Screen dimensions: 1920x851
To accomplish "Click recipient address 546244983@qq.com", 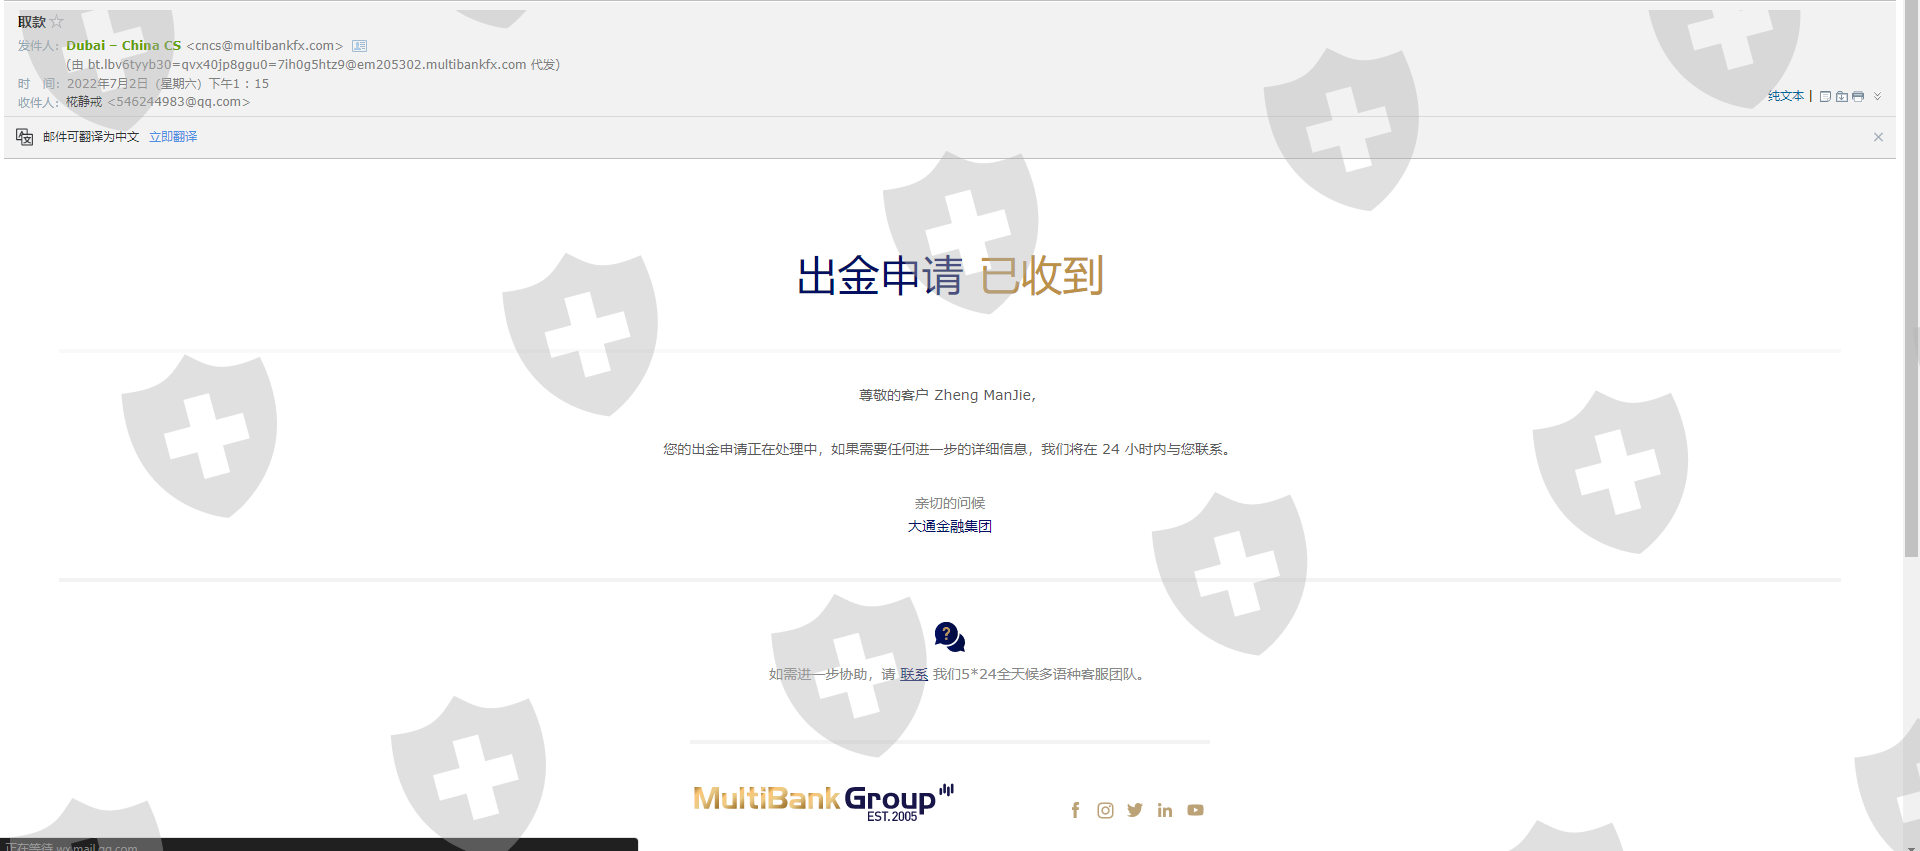I will (x=179, y=102).
